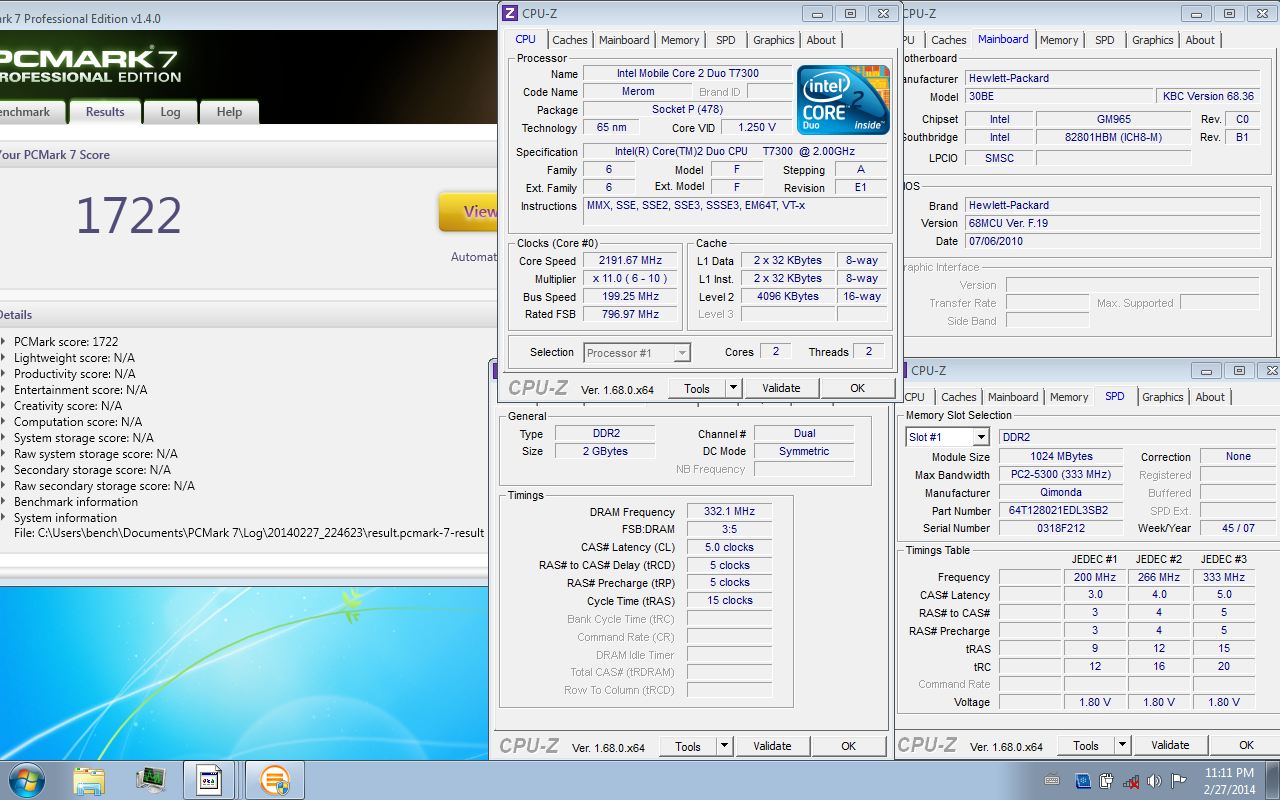The height and width of the screenshot is (800, 1280).
Task: Expand the PCMark score: 1722 row
Action: [3, 342]
